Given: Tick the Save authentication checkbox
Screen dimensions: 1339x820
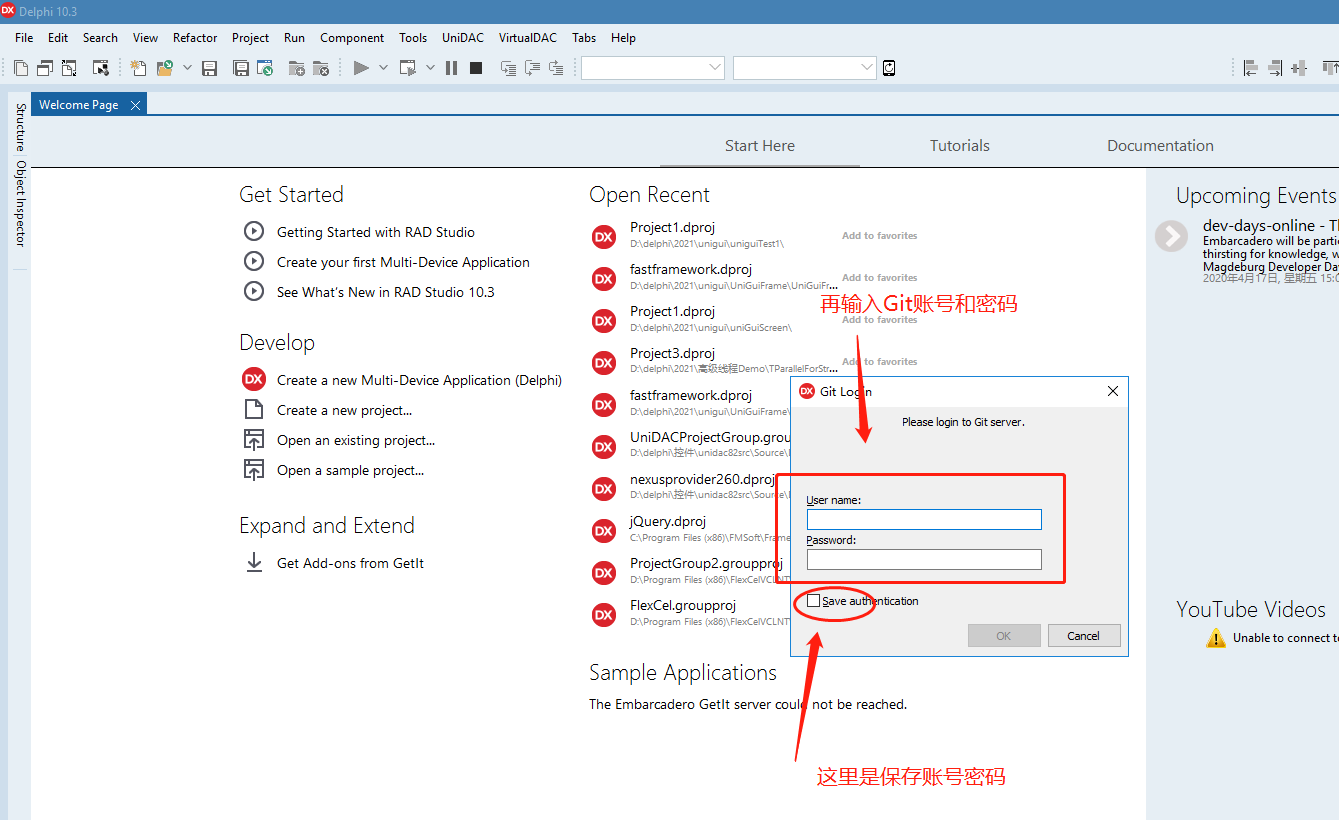Looking at the screenshot, I should coord(813,601).
